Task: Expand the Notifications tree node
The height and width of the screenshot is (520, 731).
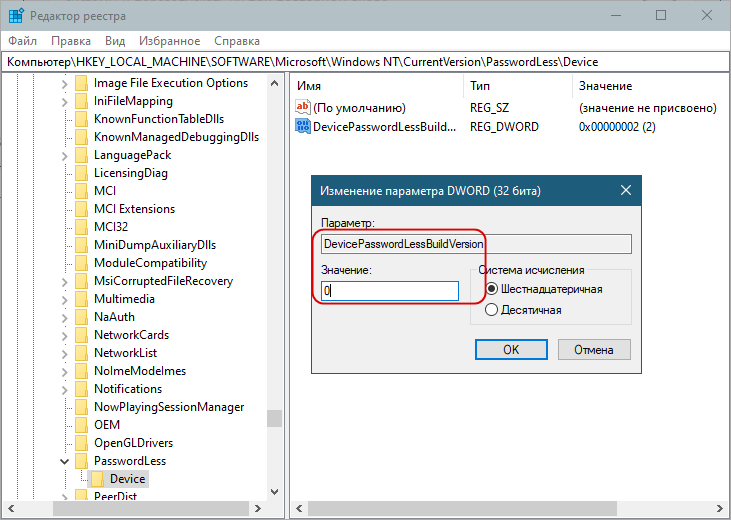Action: (65, 389)
